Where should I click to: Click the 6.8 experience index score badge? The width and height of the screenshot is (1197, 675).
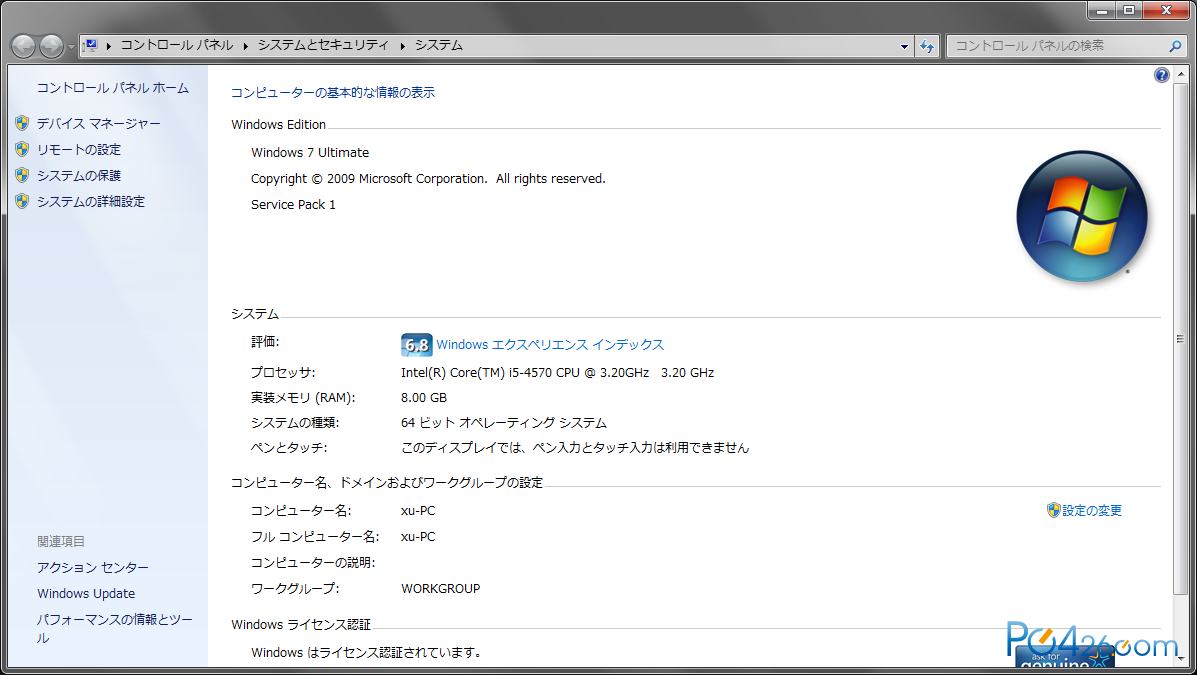416,345
